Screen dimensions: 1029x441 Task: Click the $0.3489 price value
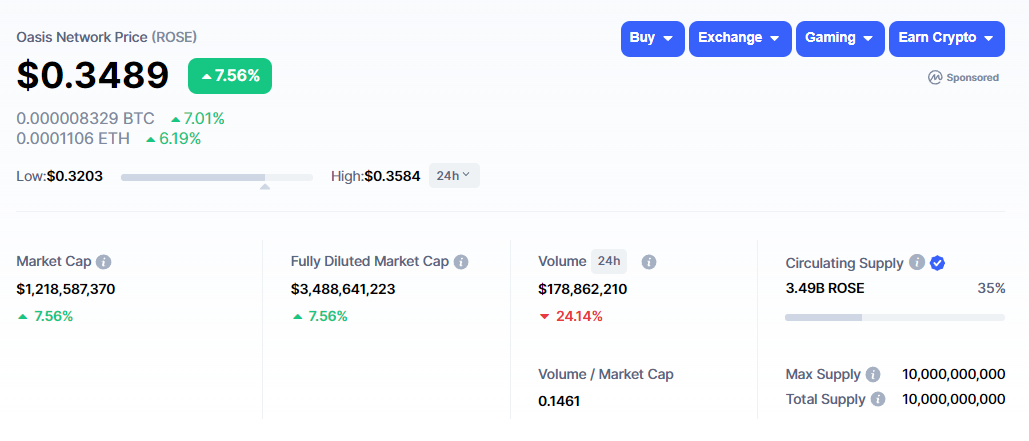click(93, 75)
